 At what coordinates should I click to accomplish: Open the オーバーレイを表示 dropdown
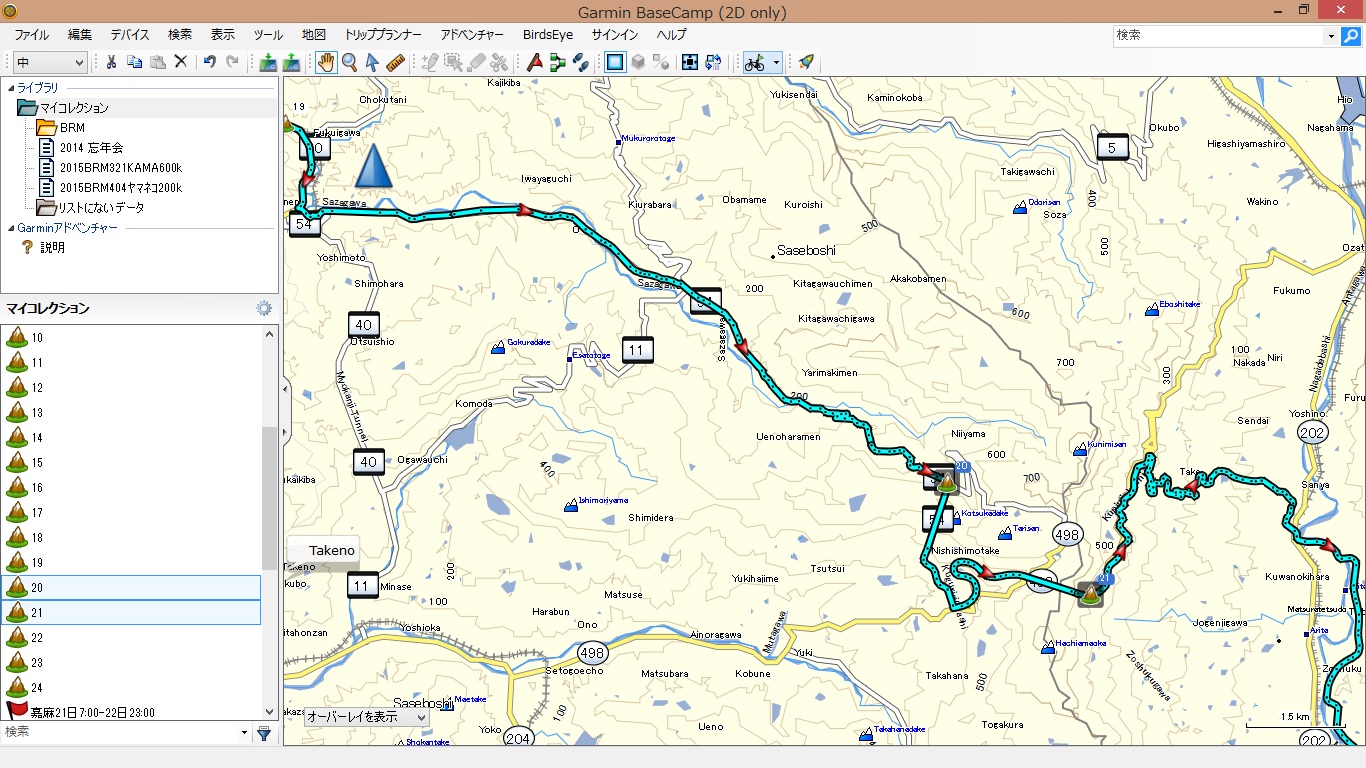[366, 717]
